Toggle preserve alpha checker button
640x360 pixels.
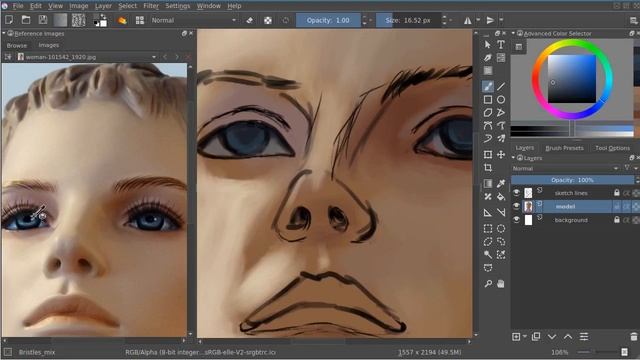point(268,20)
